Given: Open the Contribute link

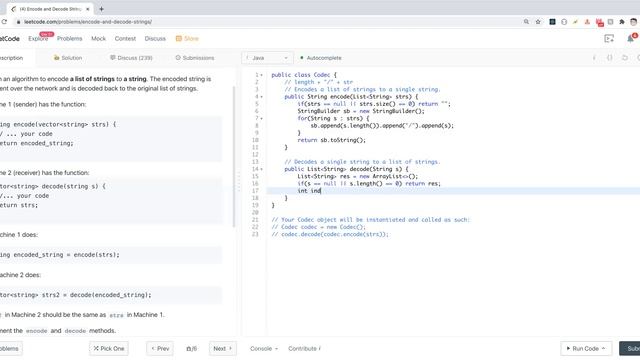Looking at the screenshot, I should click(x=304, y=349).
